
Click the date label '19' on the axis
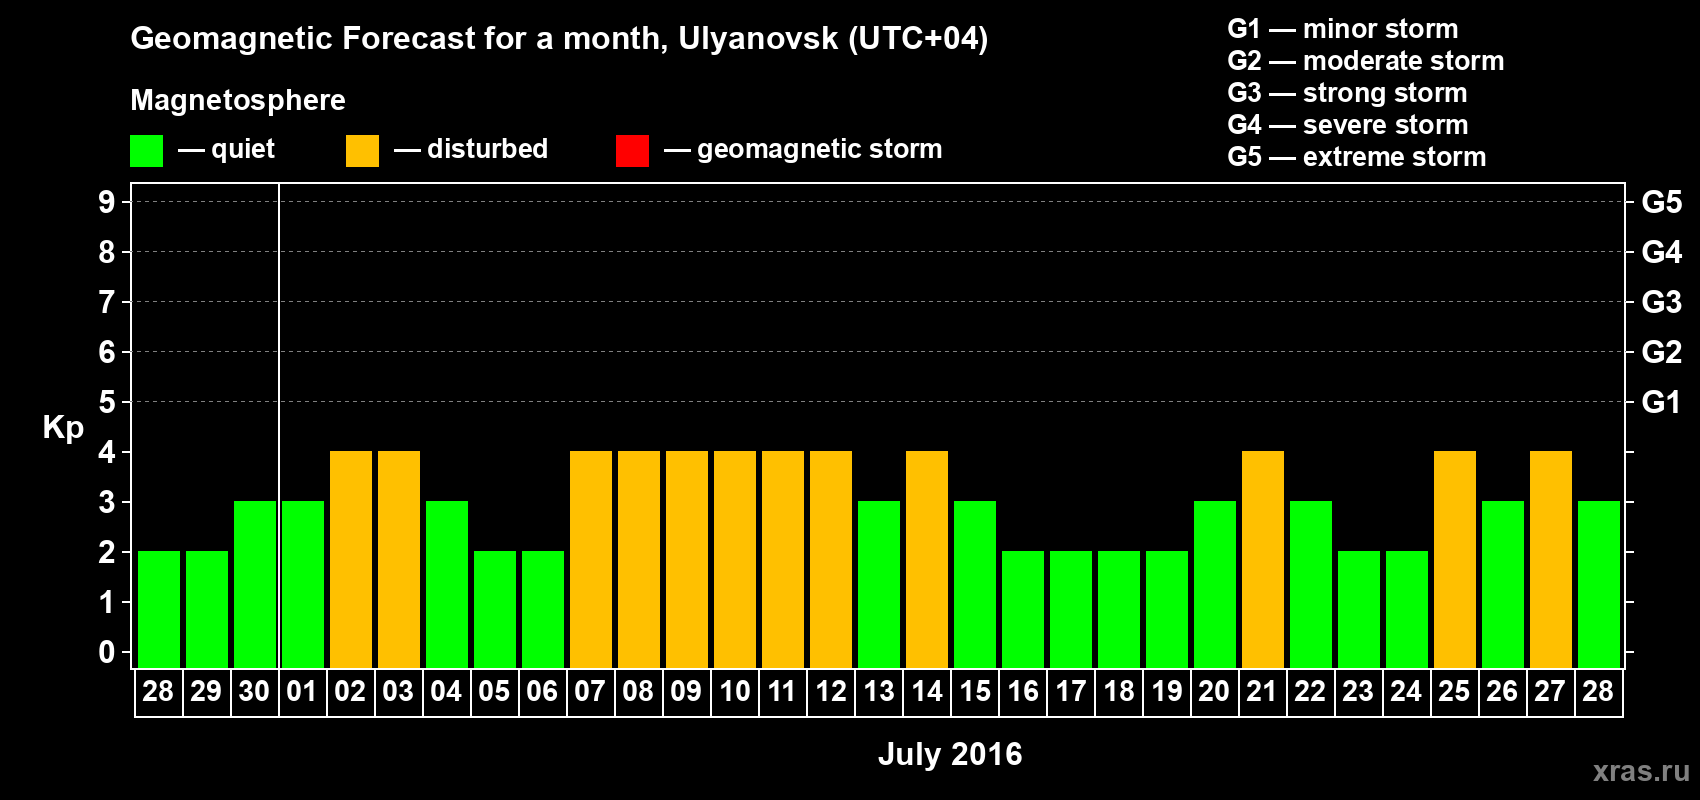(x=1167, y=692)
